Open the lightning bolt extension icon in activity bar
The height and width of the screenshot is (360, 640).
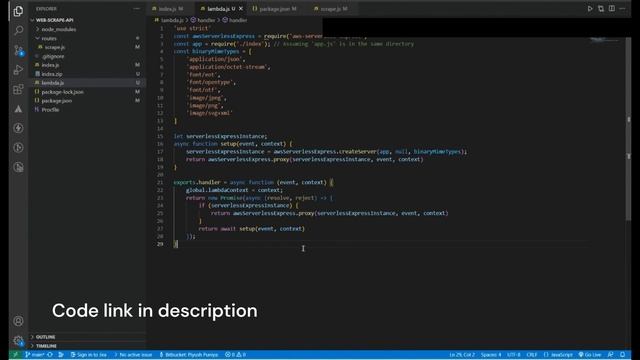click(x=18, y=128)
